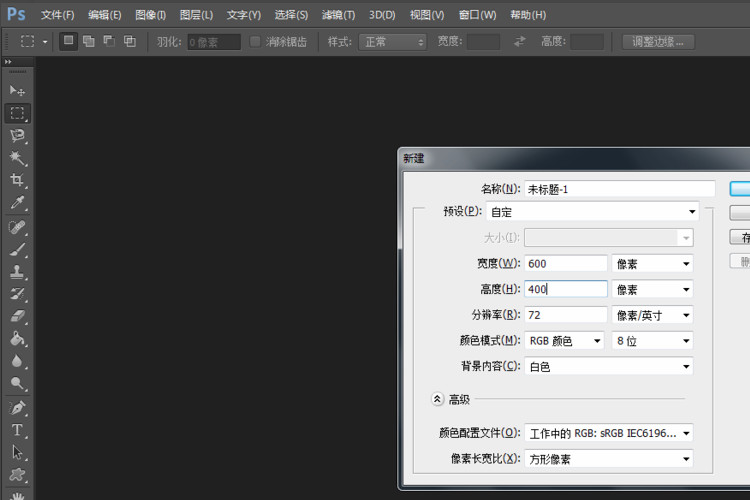Open the 3D(D) menu
The image size is (750, 500).
382,15
